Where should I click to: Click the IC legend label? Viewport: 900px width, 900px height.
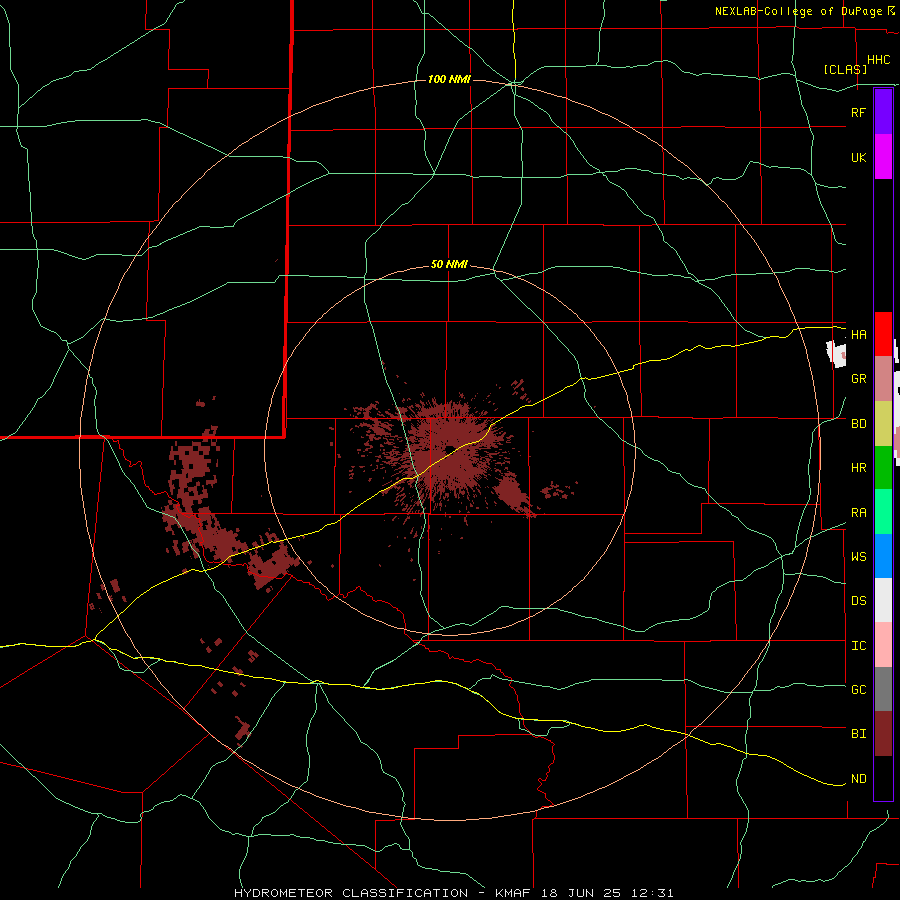[858, 646]
